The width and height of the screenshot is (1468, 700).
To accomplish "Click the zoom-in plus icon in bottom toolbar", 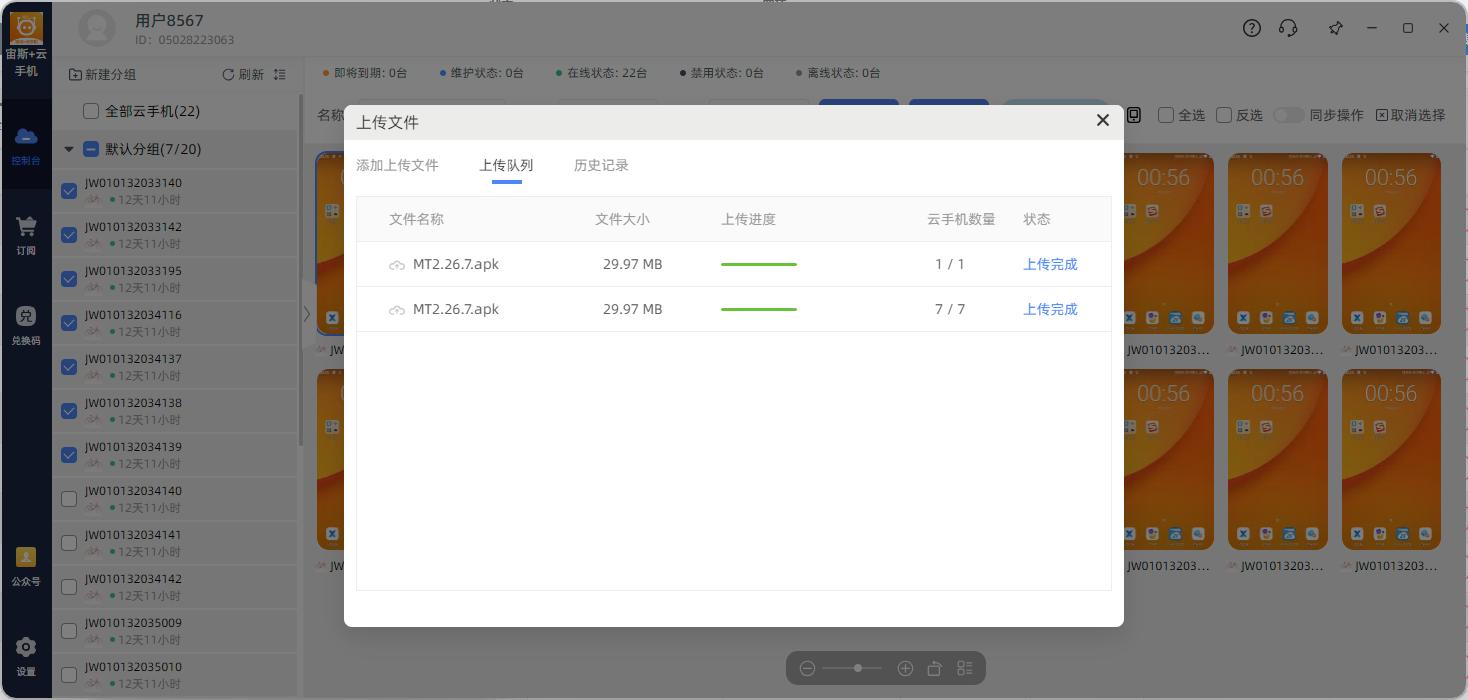I will click(x=905, y=668).
